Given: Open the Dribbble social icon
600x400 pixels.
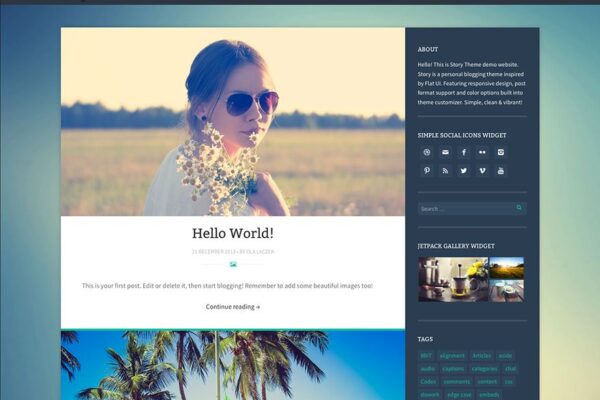Looking at the screenshot, I should pyautogui.click(x=427, y=152).
